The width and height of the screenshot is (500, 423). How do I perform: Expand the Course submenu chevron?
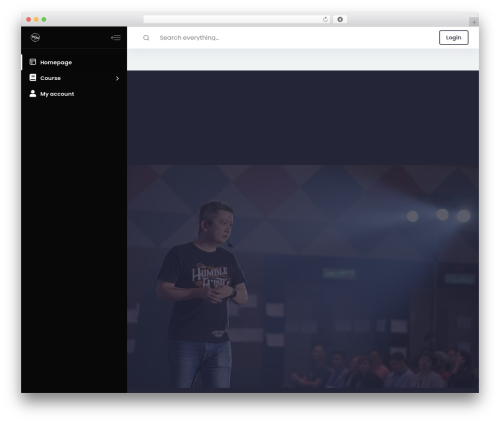[117, 78]
